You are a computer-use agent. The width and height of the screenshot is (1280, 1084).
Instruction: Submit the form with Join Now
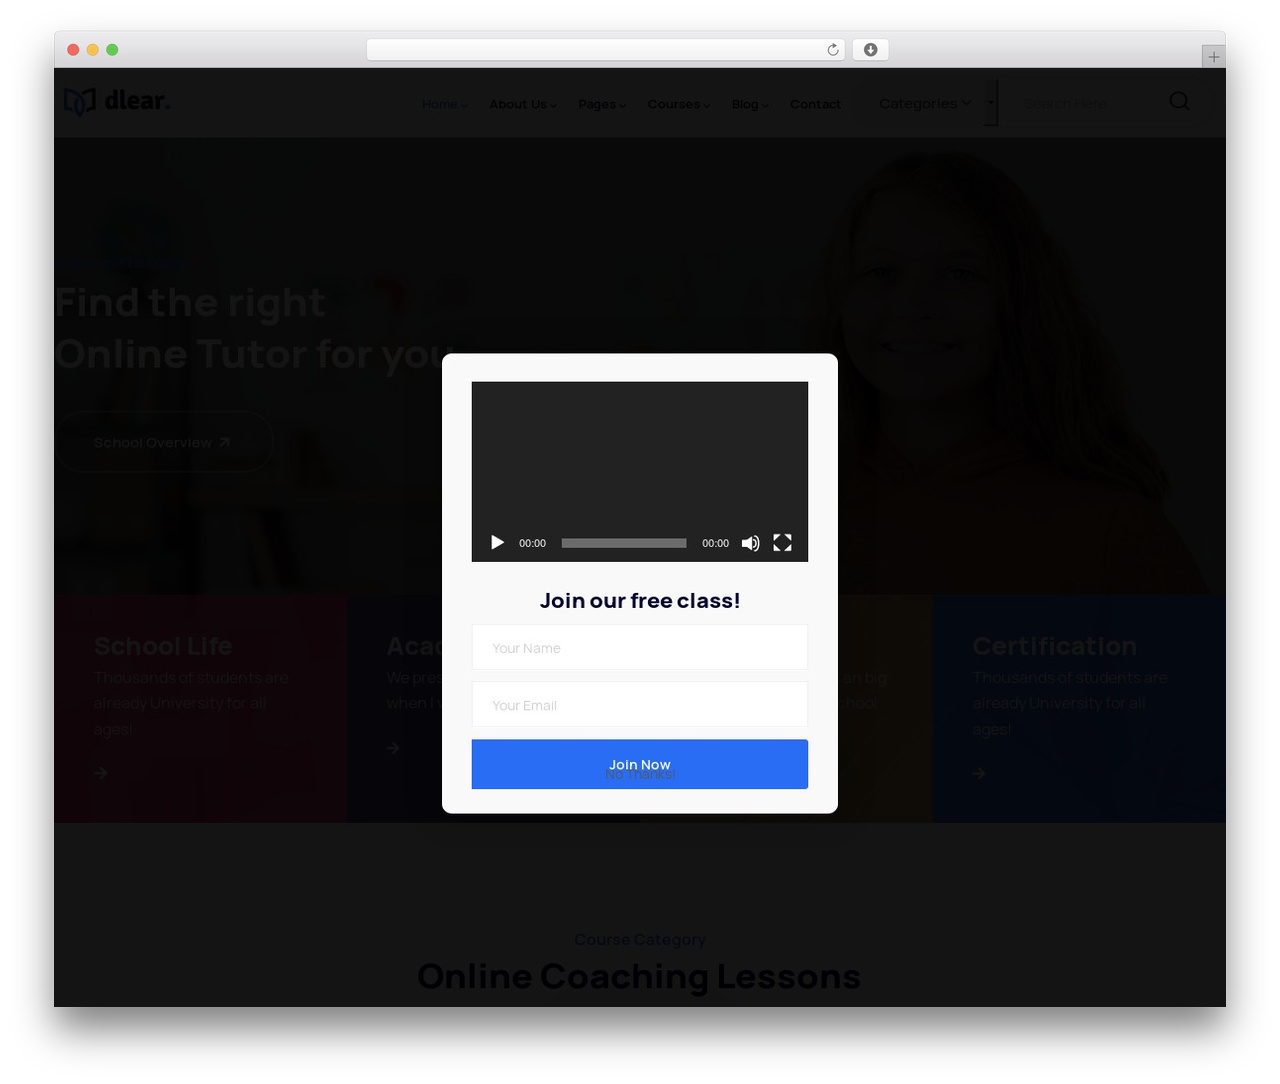point(640,764)
